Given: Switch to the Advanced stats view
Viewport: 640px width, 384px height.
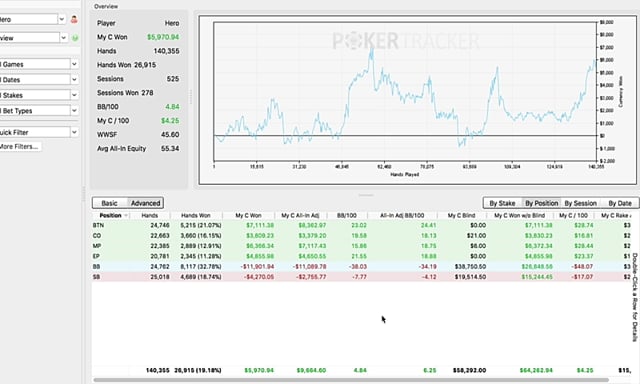Looking at the screenshot, I should coord(145,203).
